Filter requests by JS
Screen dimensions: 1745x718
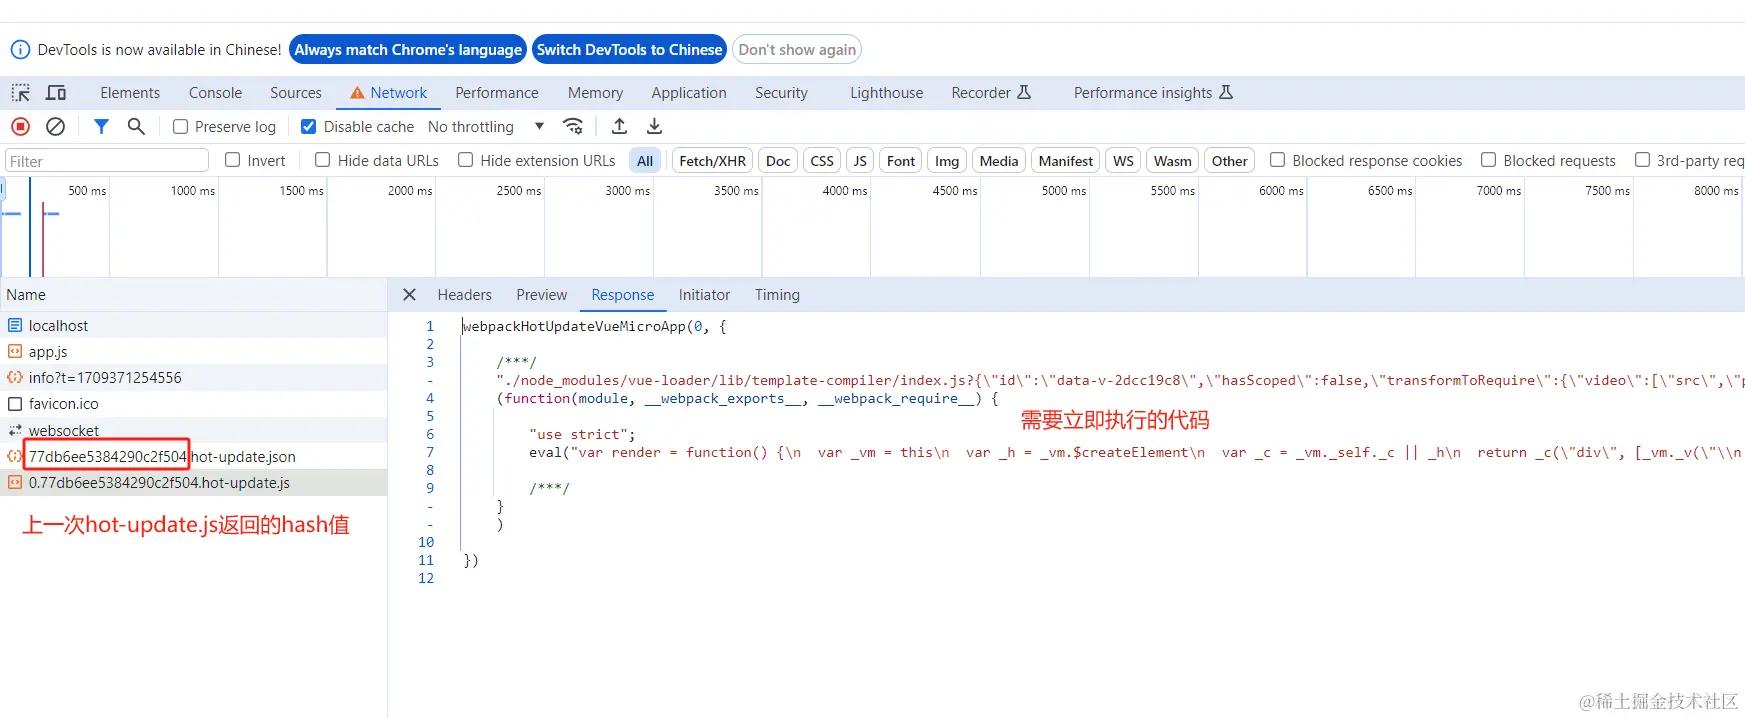(x=860, y=161)
